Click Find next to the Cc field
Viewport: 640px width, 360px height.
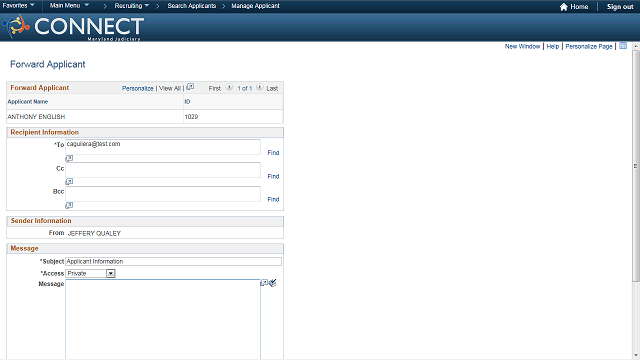(x=273, y=176)
